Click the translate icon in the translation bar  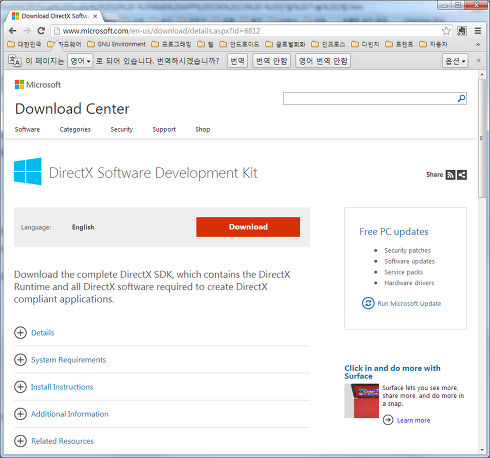(14, 61)
